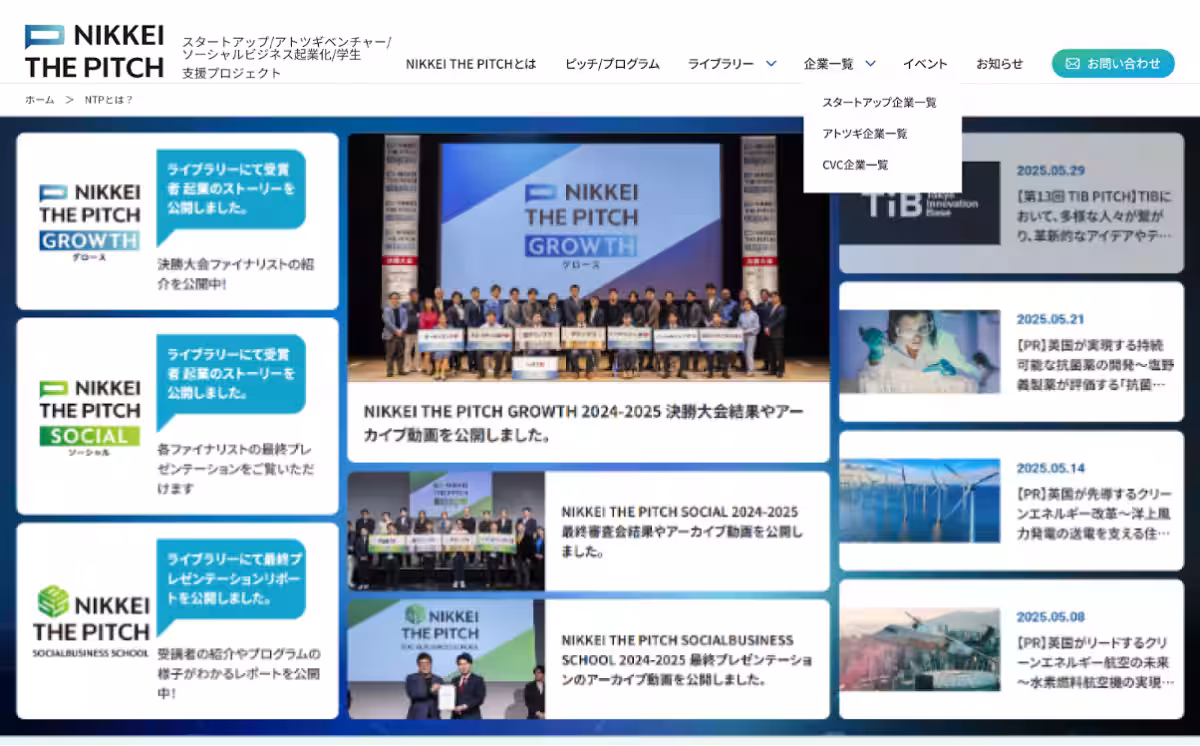This screenshot has height=746, width=1200.
Task: Click the お問い合わせ contact button
Action: pyautogui.click(x=1113, y=63)
